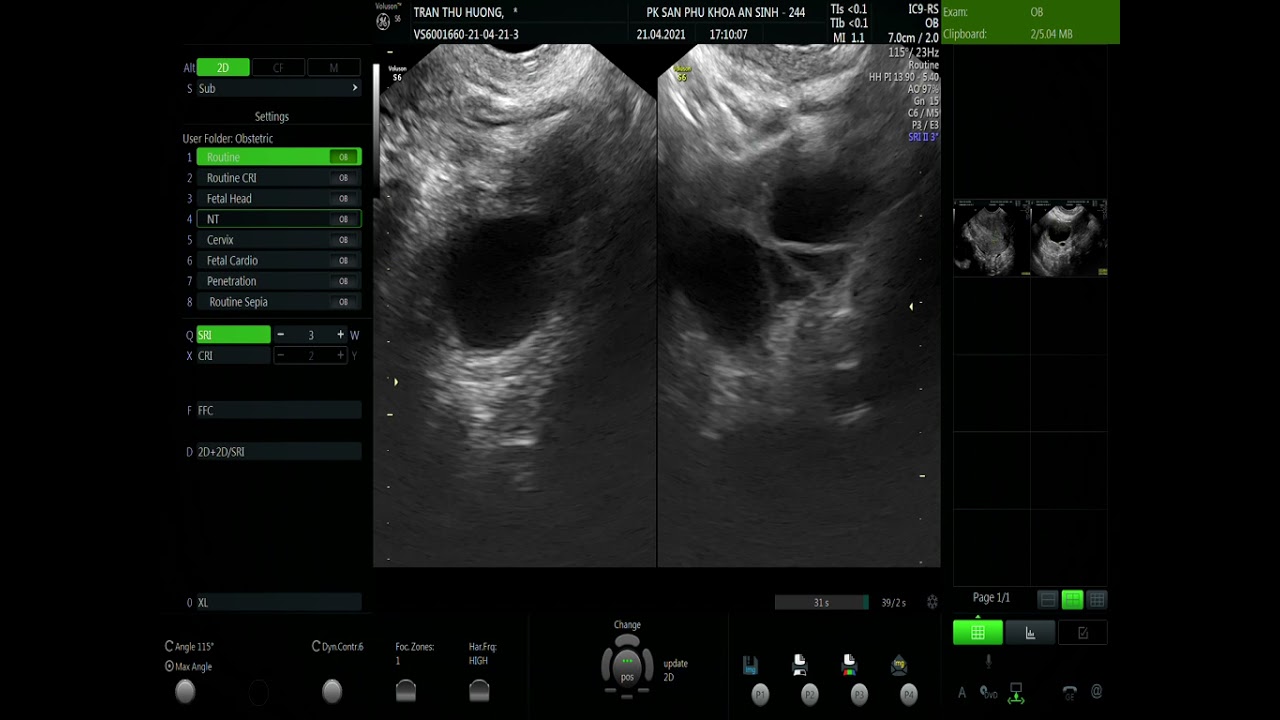Select the M mode tab

334,68
